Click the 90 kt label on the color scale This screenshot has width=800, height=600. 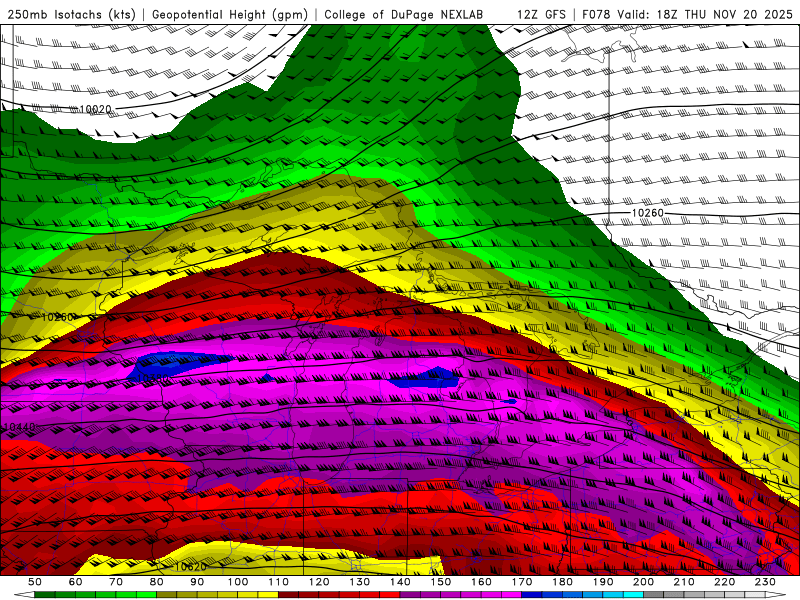pyautogui.click(x=197, y=582)
